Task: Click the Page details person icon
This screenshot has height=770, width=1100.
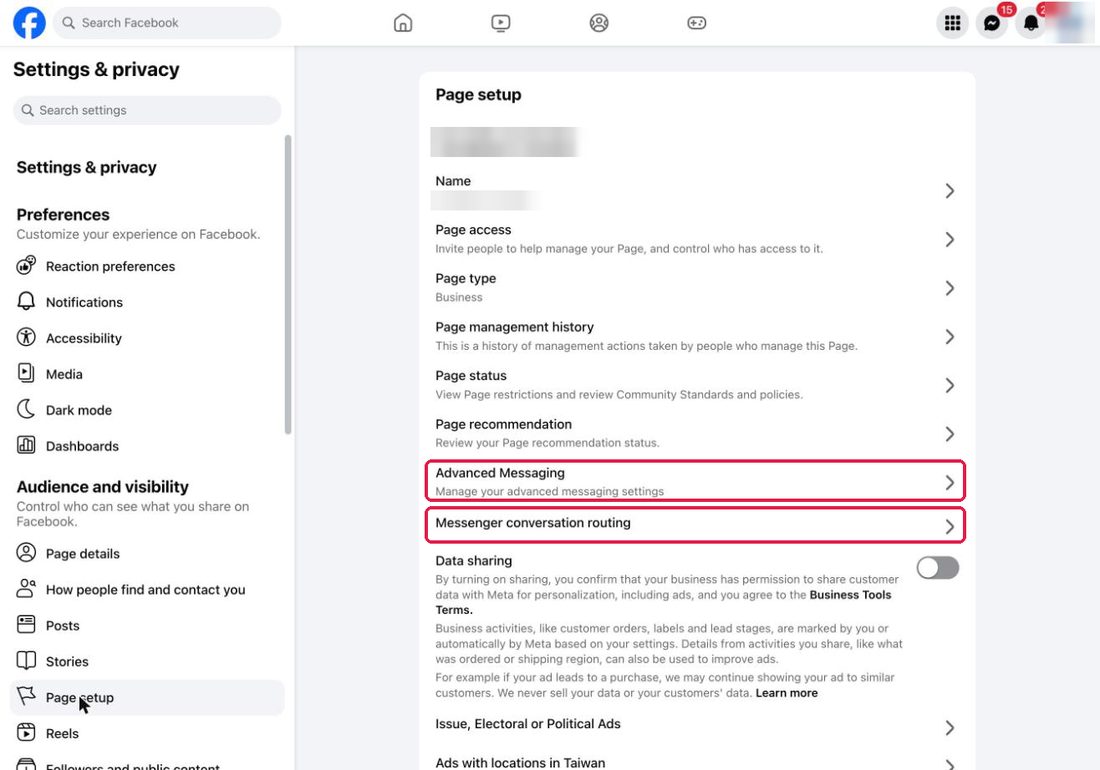Action: (26, 553)
